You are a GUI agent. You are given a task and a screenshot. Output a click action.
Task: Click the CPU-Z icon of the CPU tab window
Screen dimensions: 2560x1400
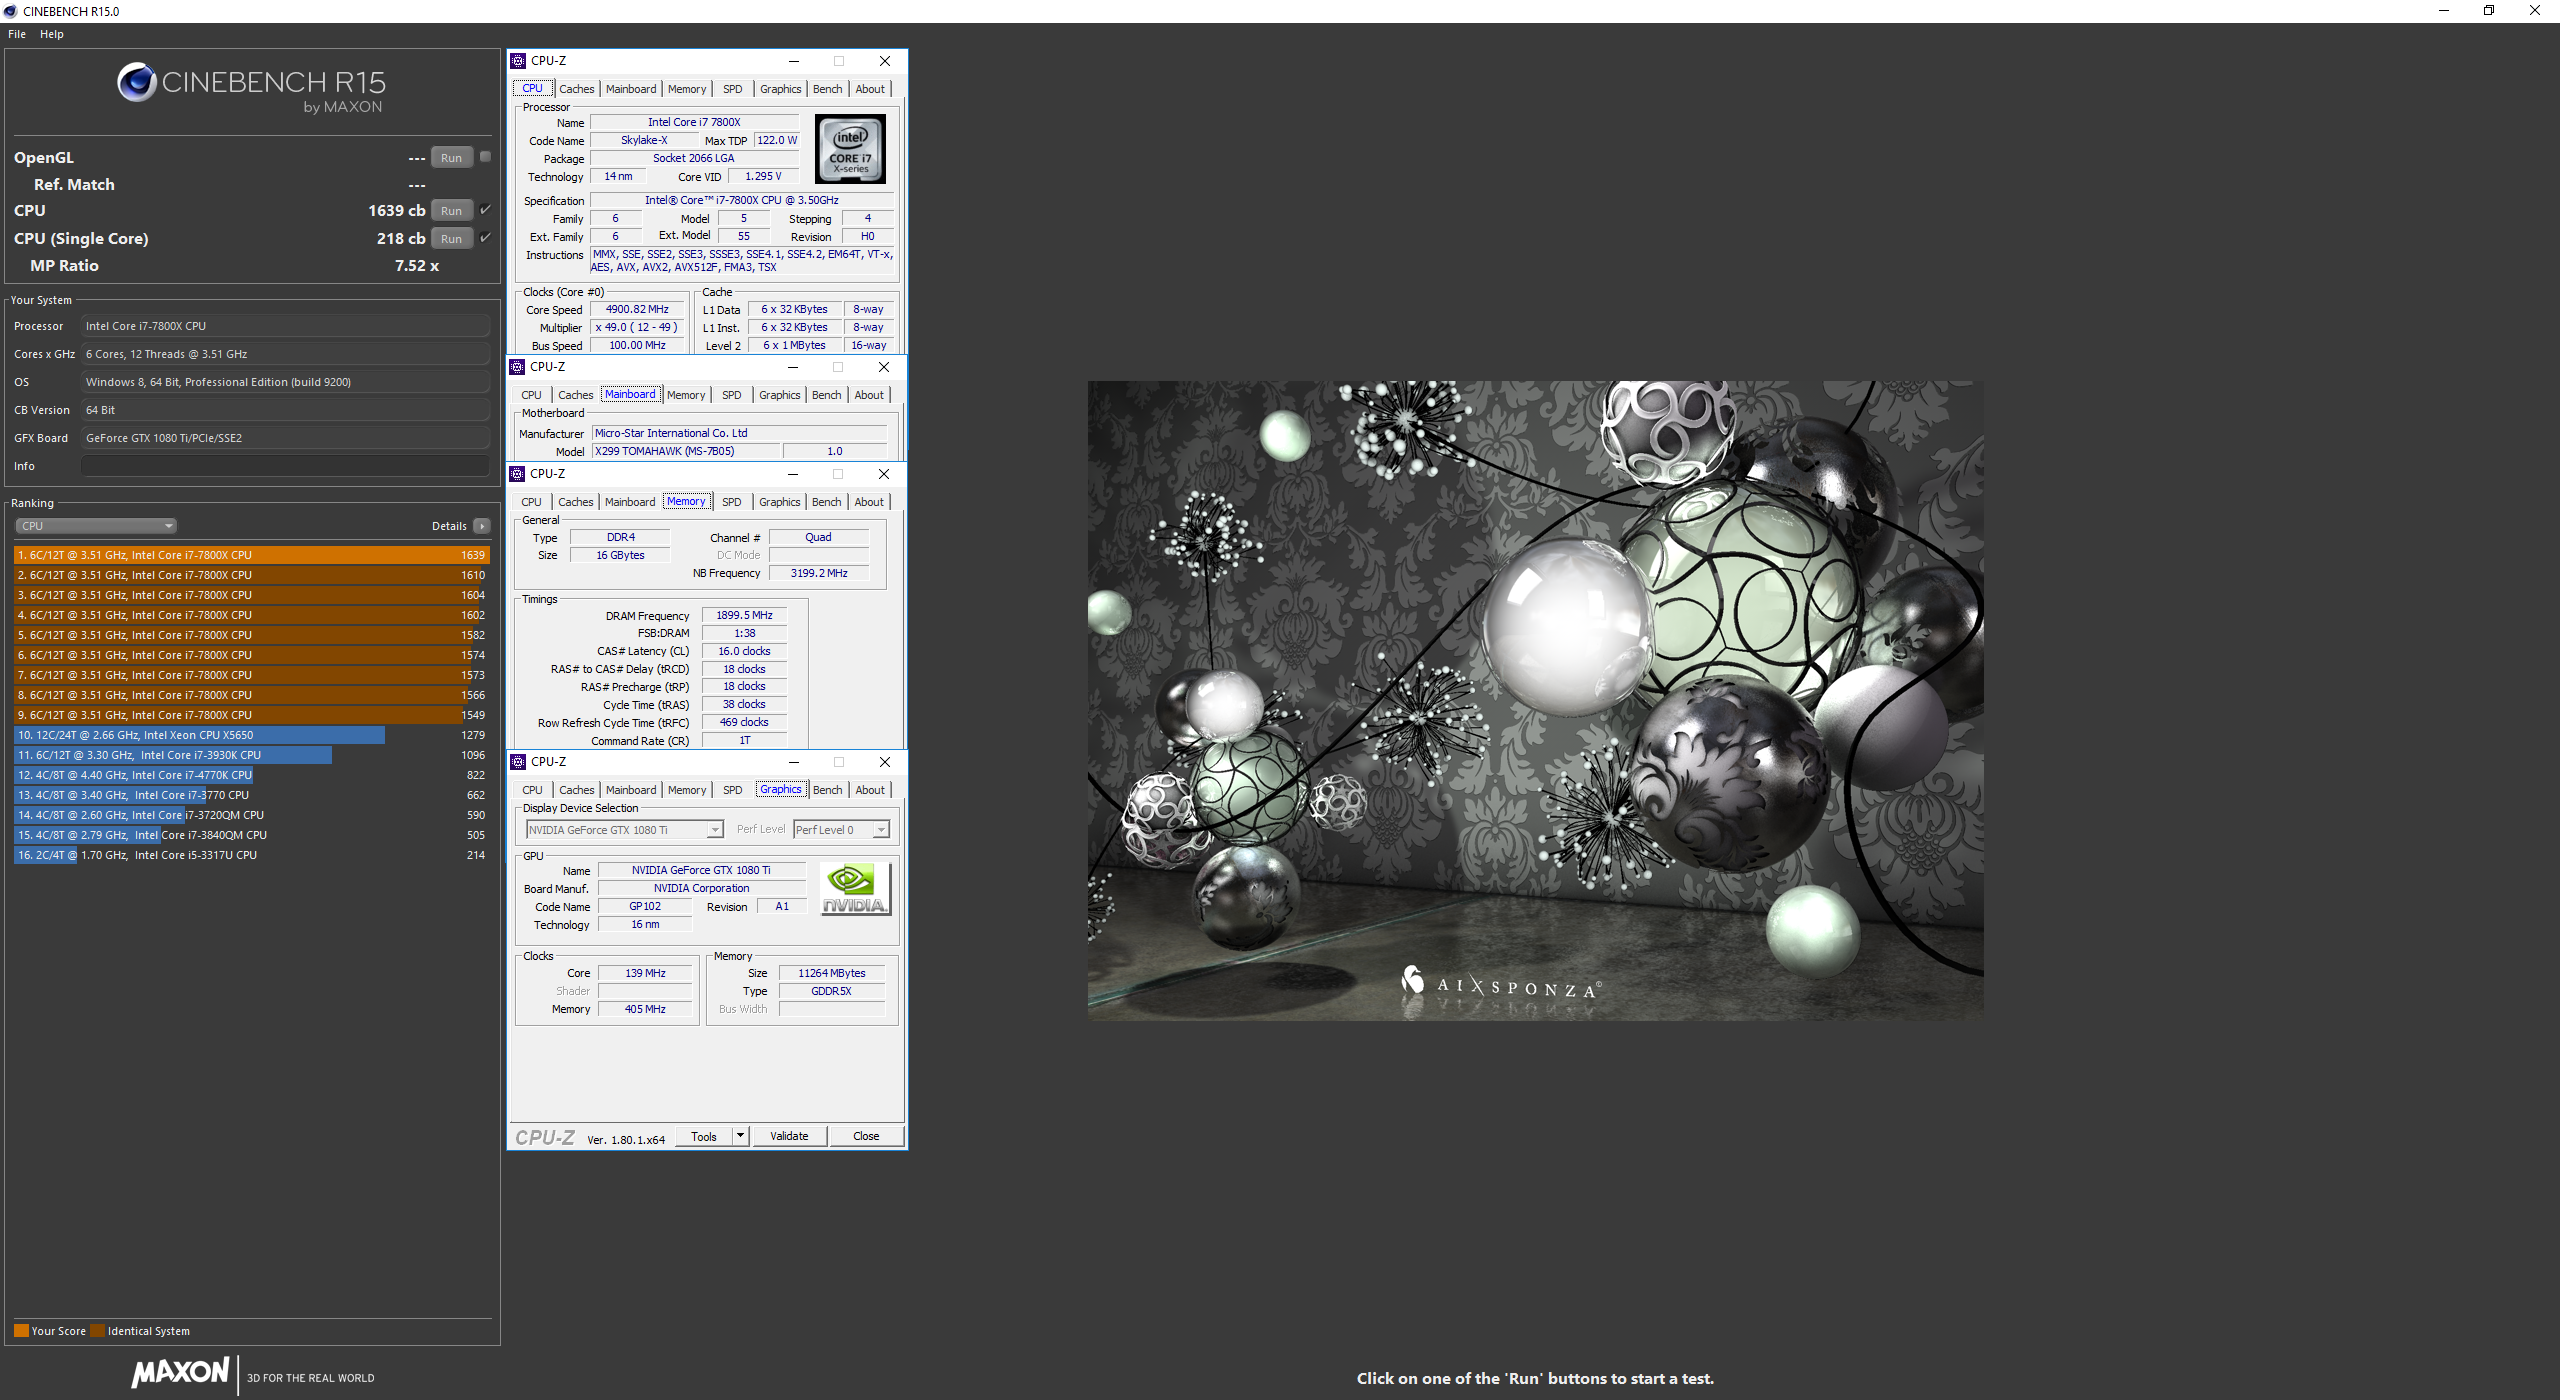click(518, 61)
